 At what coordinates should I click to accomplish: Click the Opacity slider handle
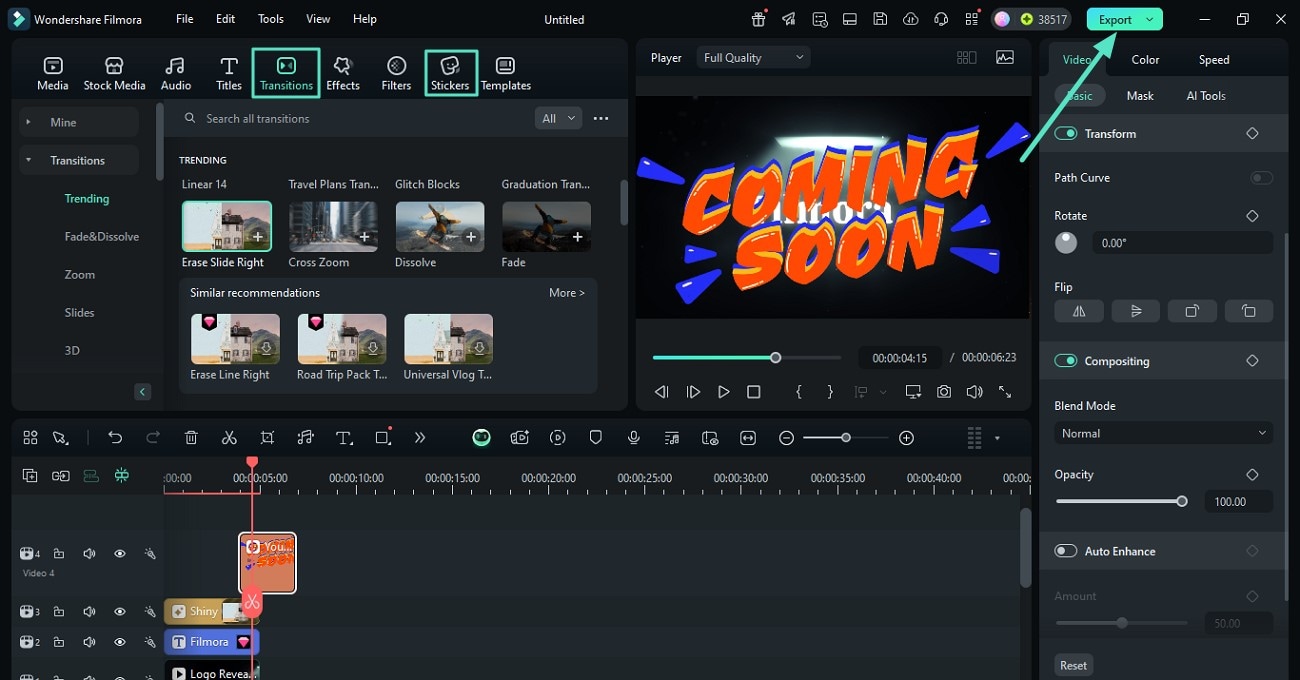pyautogui.click(x=1182, y=501)
